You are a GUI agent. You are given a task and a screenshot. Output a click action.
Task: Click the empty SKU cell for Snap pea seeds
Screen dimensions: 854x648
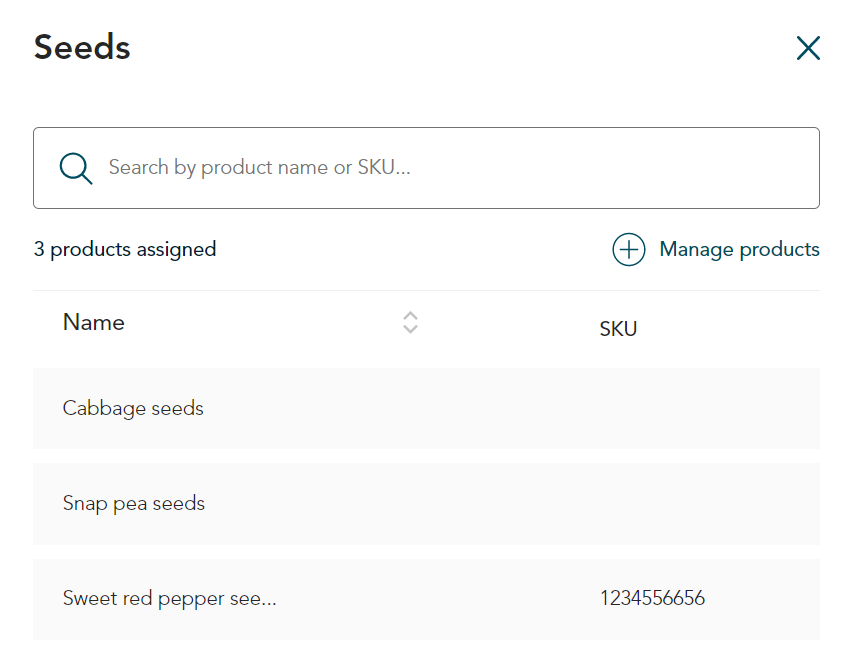652,503
